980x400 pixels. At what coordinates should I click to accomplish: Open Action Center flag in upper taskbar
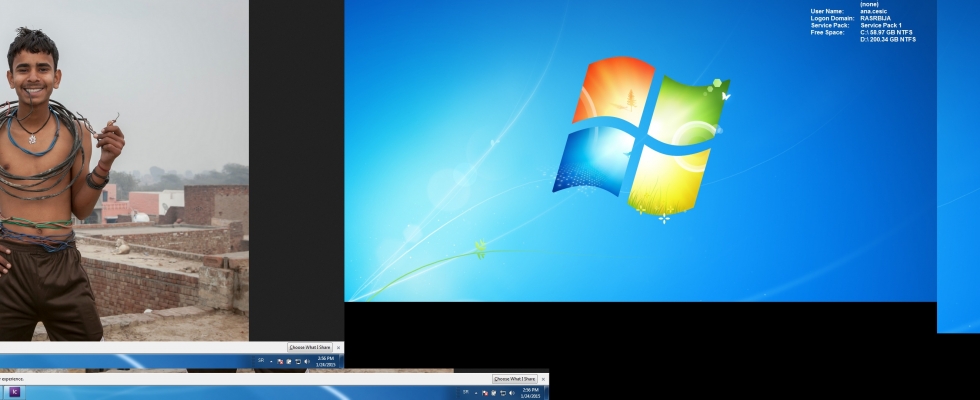(x=281, y=360)
